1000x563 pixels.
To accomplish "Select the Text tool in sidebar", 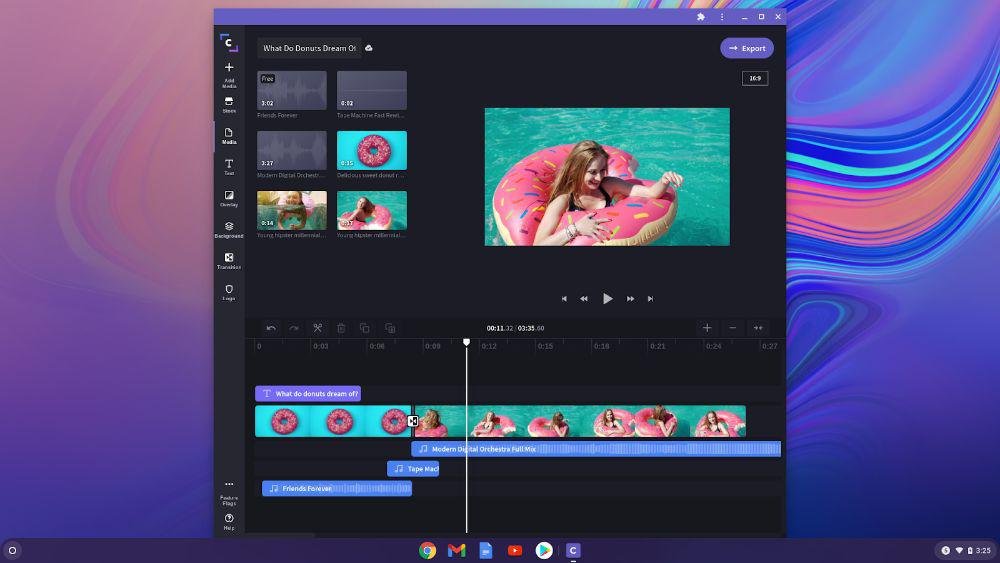I will tap(229, 166).
